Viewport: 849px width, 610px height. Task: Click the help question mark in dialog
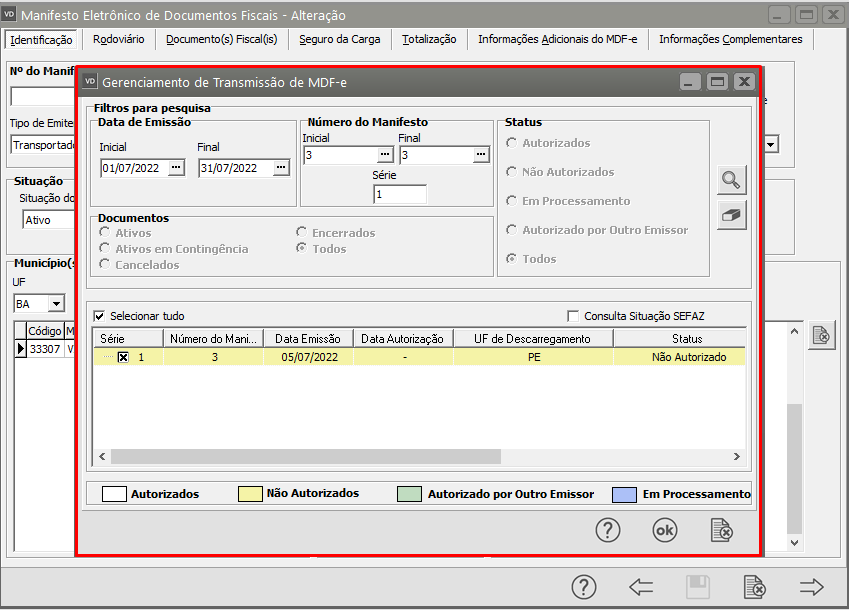608,531
